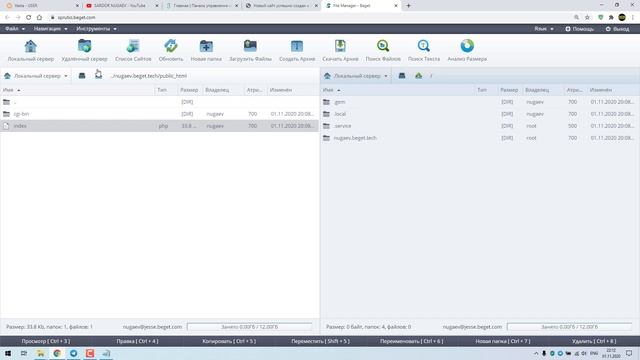Viewport: 640px width, 360px height.
Task: Create a folder with Новая папка icon
Action: 206,46
